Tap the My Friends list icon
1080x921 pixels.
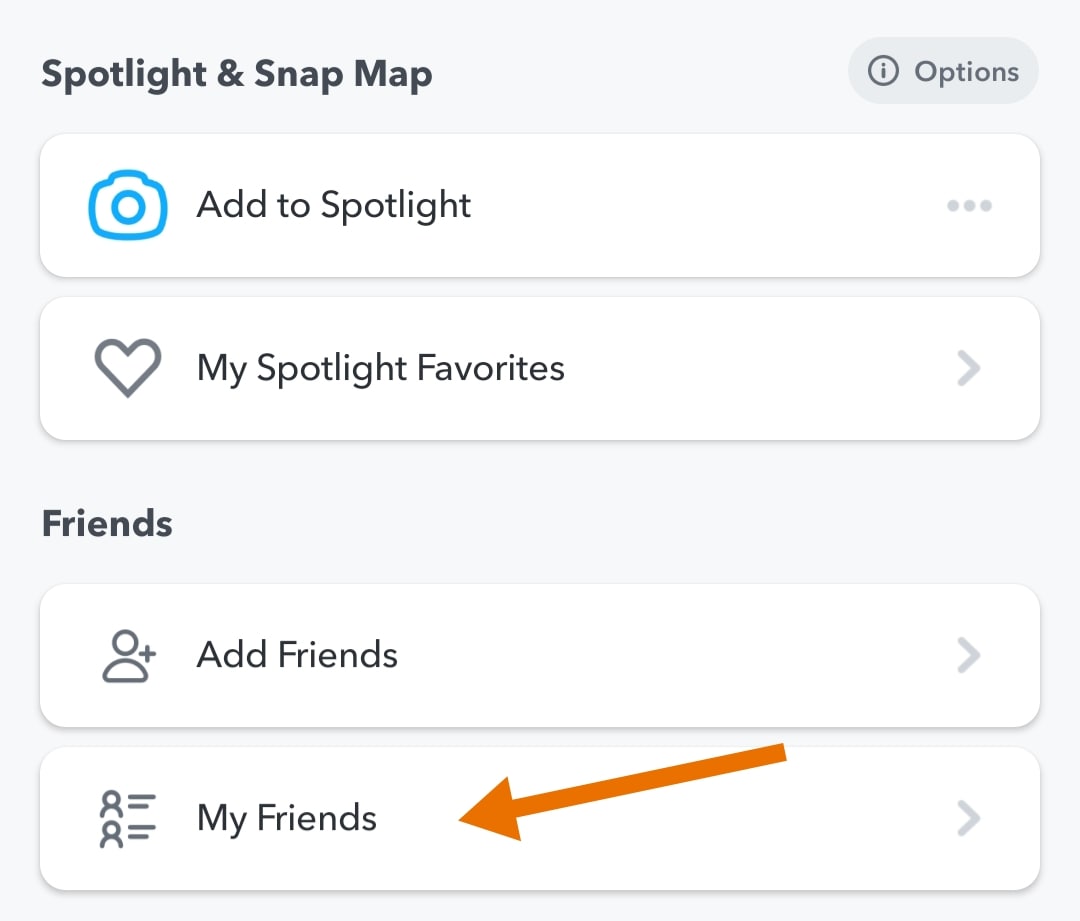click(x=128, y=819)
